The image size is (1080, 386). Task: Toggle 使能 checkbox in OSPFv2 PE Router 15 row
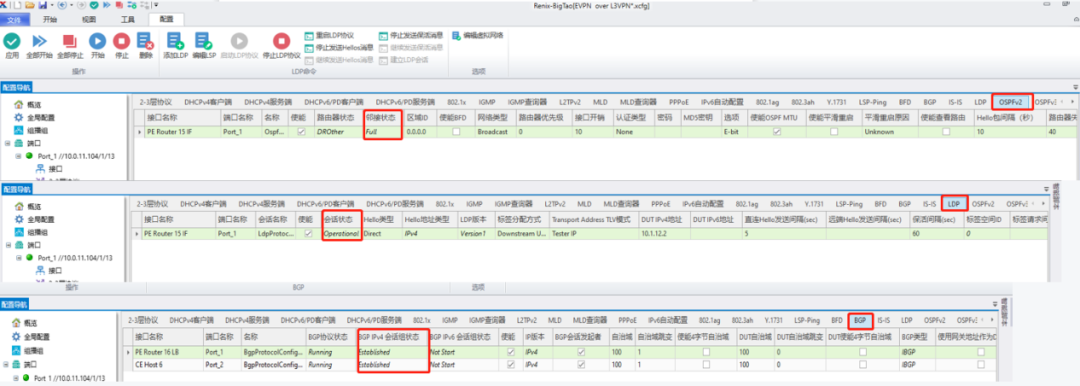pyautogui.click(x=300, y=131)
